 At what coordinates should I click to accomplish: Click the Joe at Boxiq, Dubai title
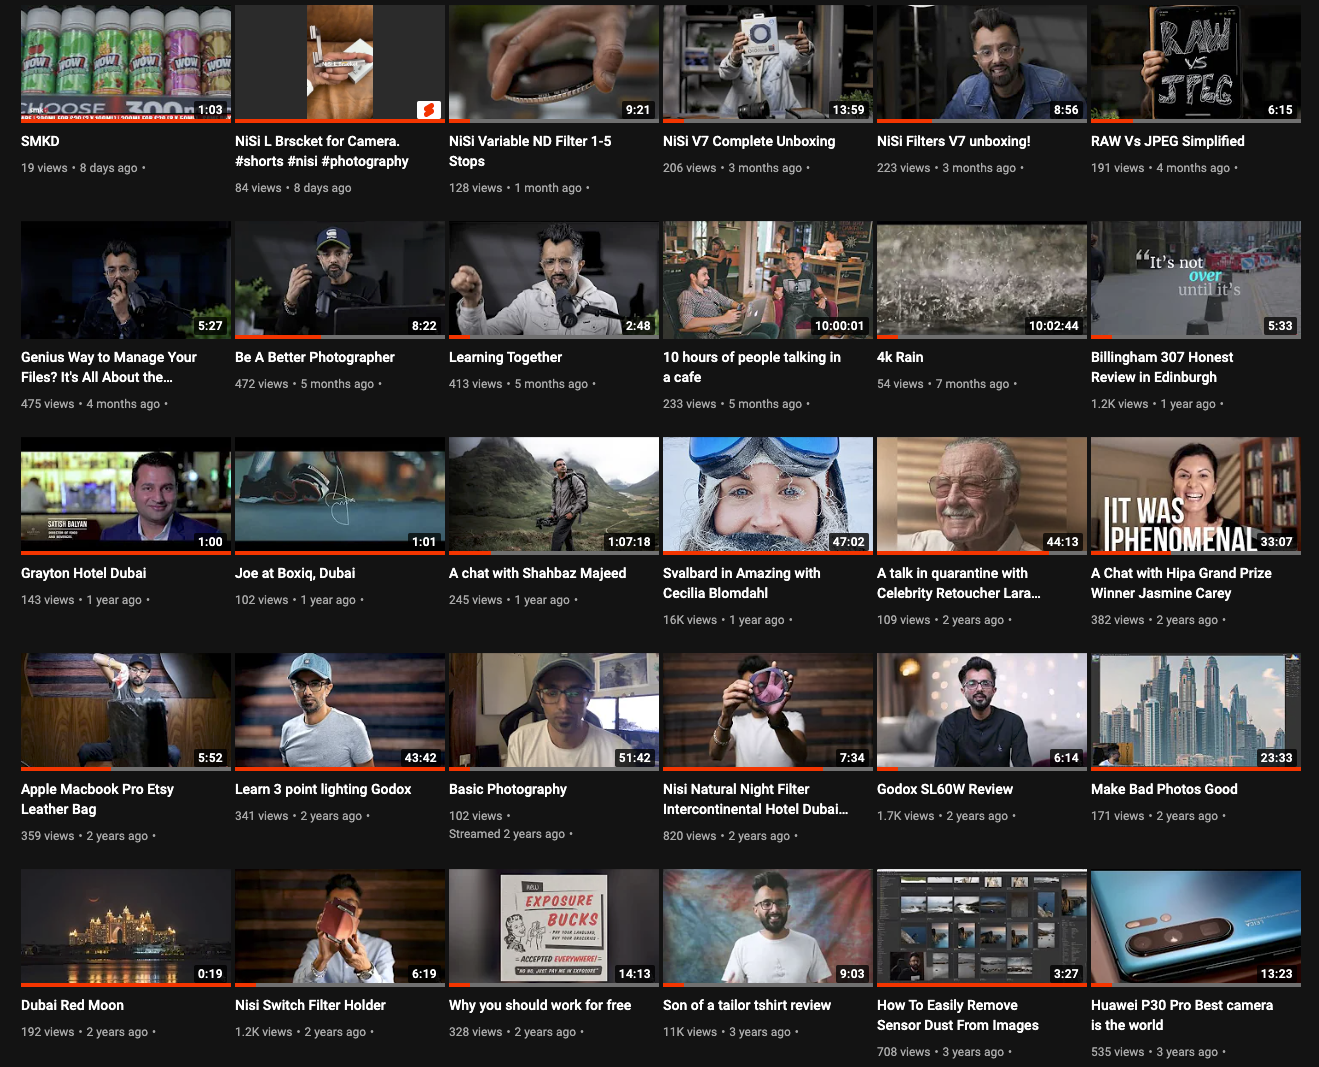(295, 573)
